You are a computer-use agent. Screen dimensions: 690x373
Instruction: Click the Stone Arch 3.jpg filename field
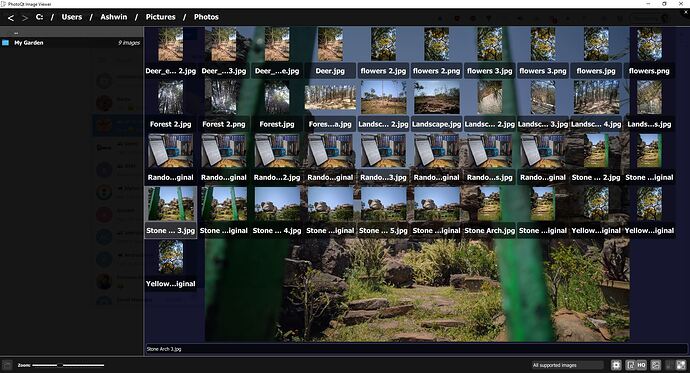coord(416,349)
